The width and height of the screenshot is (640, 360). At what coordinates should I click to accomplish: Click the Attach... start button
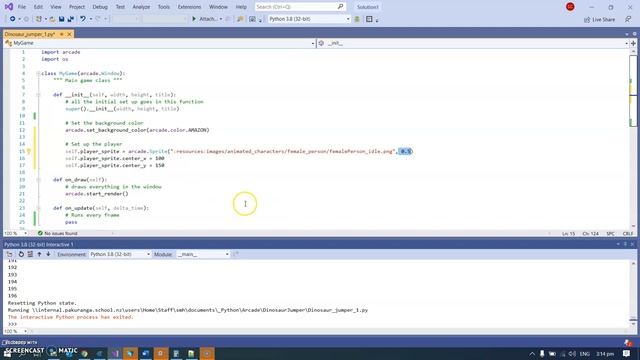point(205,19)
